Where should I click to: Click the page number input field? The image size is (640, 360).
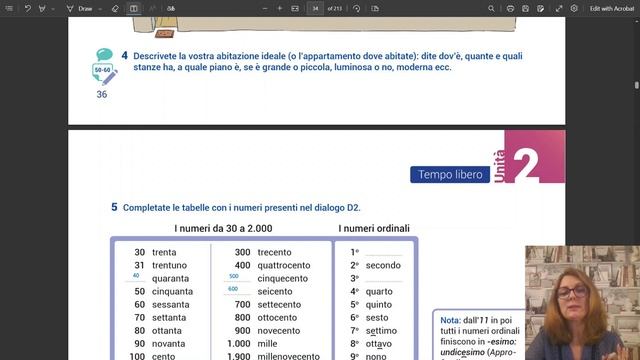315,8
